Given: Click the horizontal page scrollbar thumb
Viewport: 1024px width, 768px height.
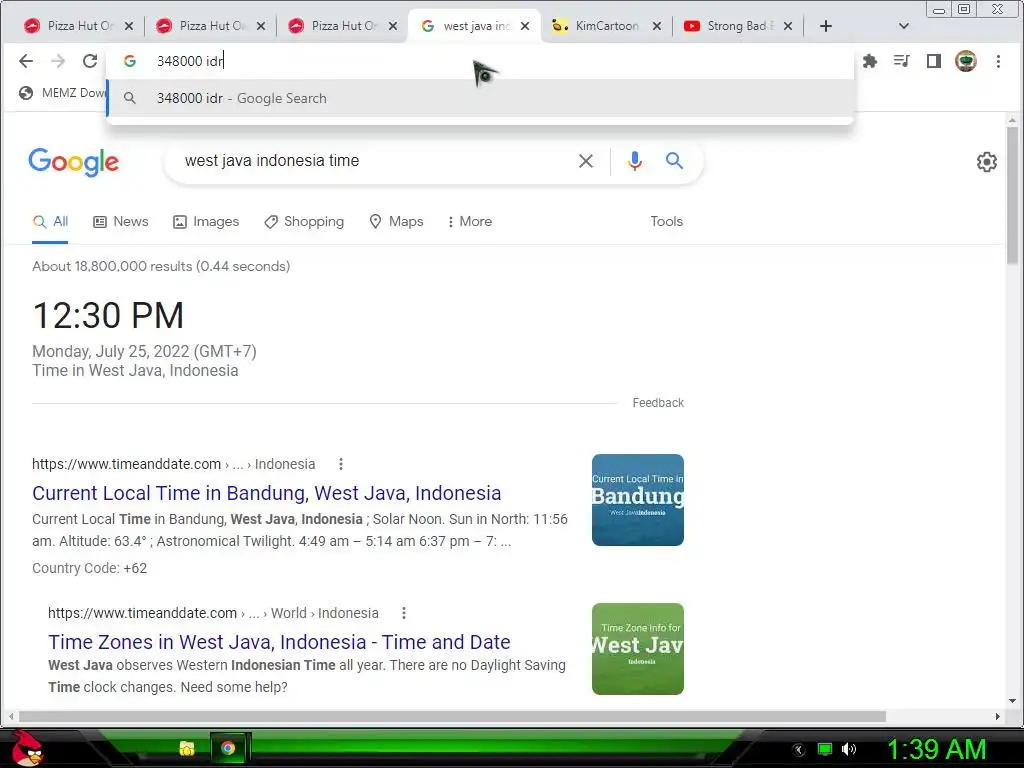Looking at the screenshot, I should point(452,716).
